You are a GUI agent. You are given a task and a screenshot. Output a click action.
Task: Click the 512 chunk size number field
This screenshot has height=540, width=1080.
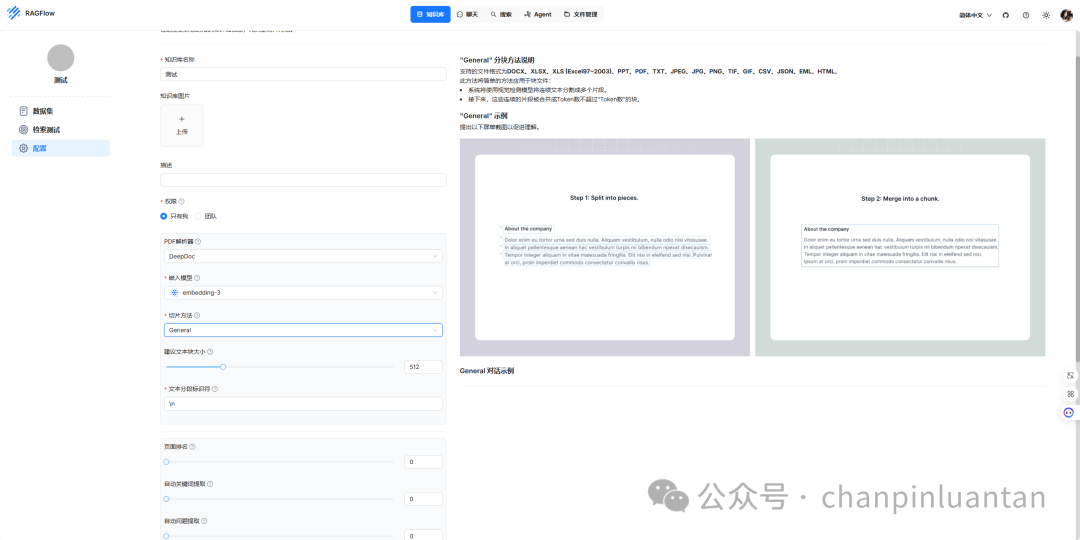coord(424,367)
